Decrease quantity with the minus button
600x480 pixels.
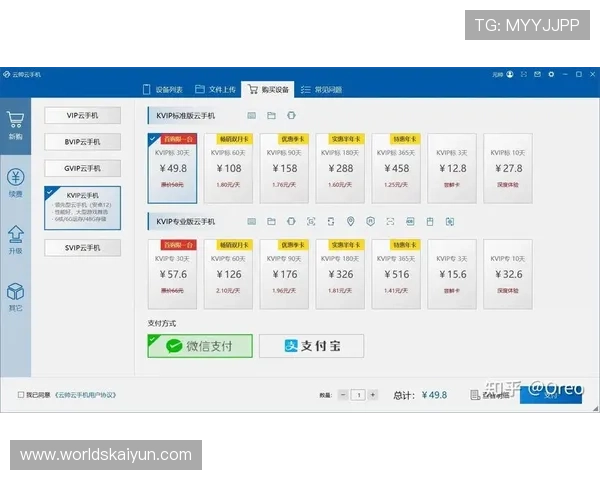[343, 395]
